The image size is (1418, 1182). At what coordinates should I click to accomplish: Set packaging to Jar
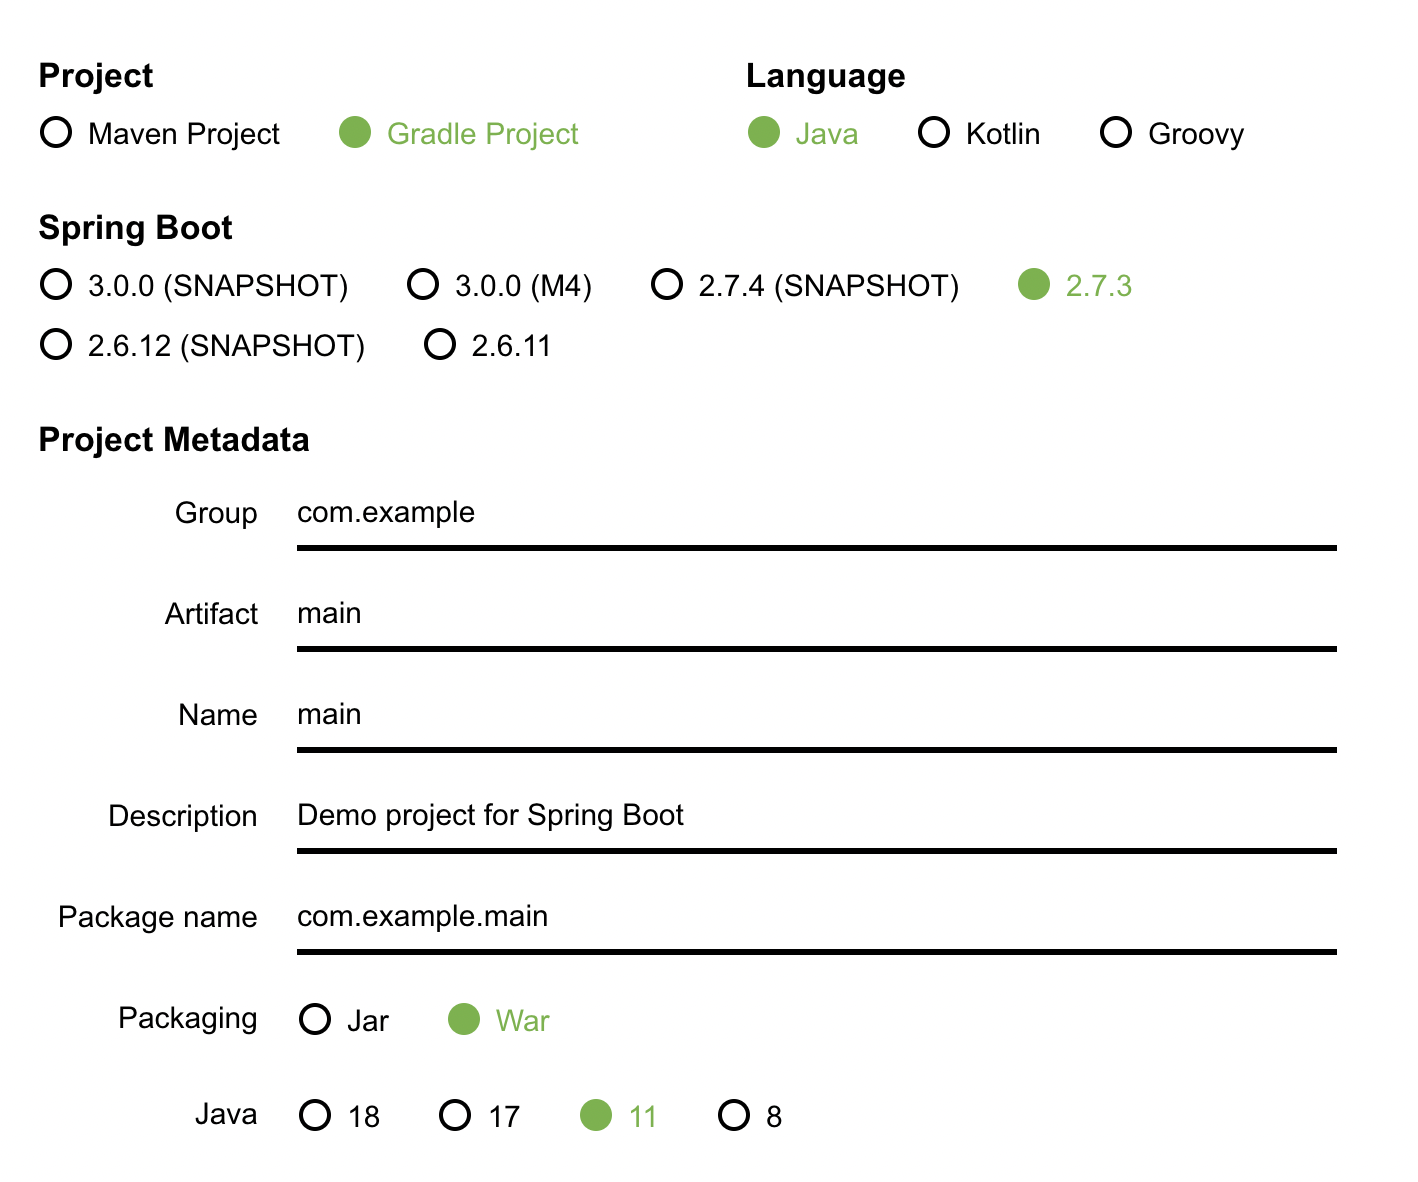pos(316,1020)
